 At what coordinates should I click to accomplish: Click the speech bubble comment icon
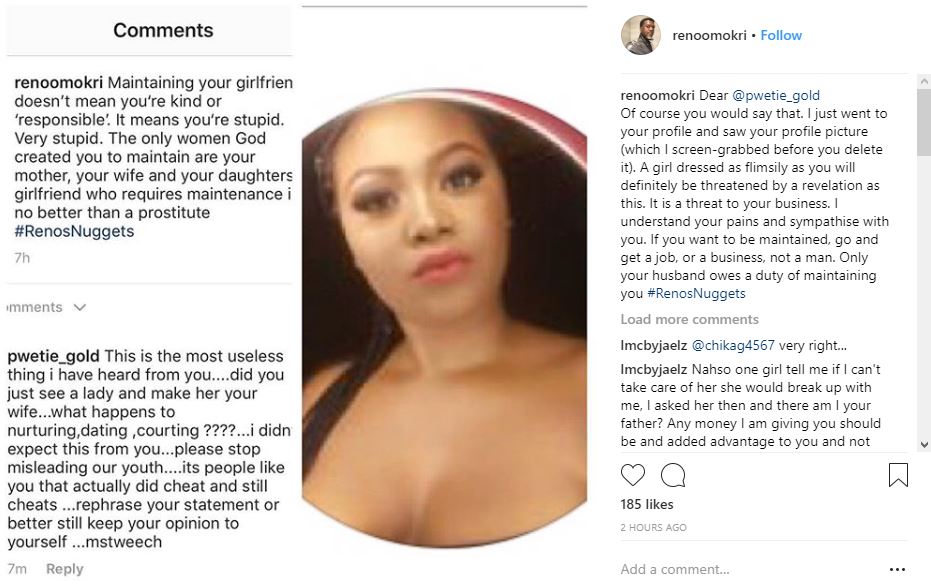pyautogui.click(x=673, y=474)
